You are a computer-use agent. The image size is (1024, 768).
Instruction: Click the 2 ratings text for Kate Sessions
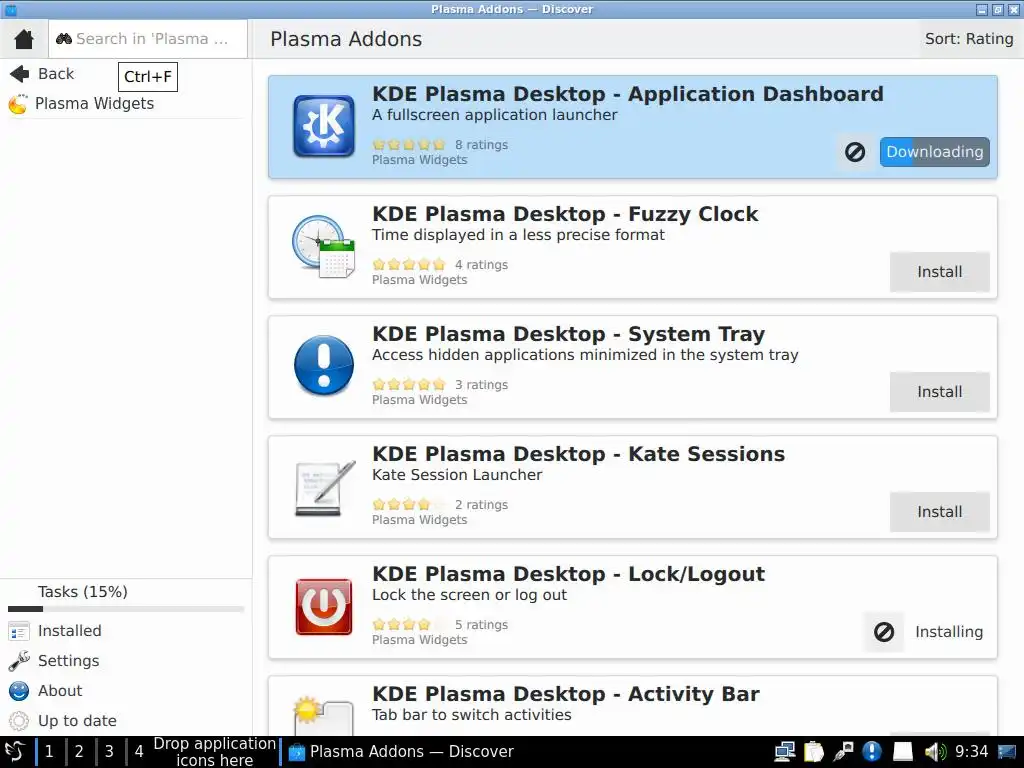tap(481, 505)
